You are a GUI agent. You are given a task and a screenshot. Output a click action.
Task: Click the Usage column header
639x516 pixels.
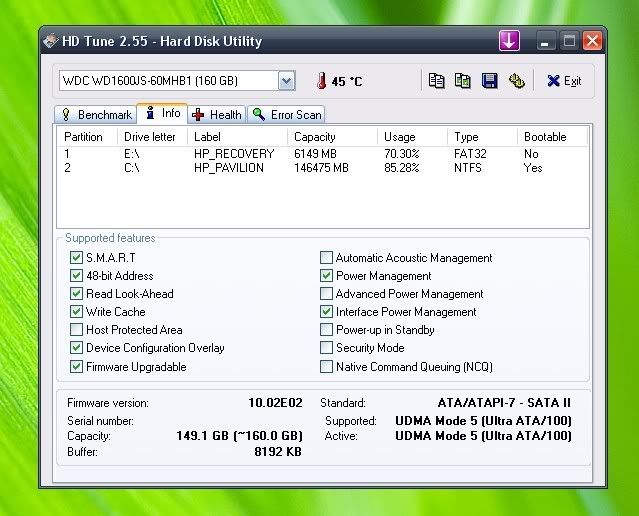point(412,137)
